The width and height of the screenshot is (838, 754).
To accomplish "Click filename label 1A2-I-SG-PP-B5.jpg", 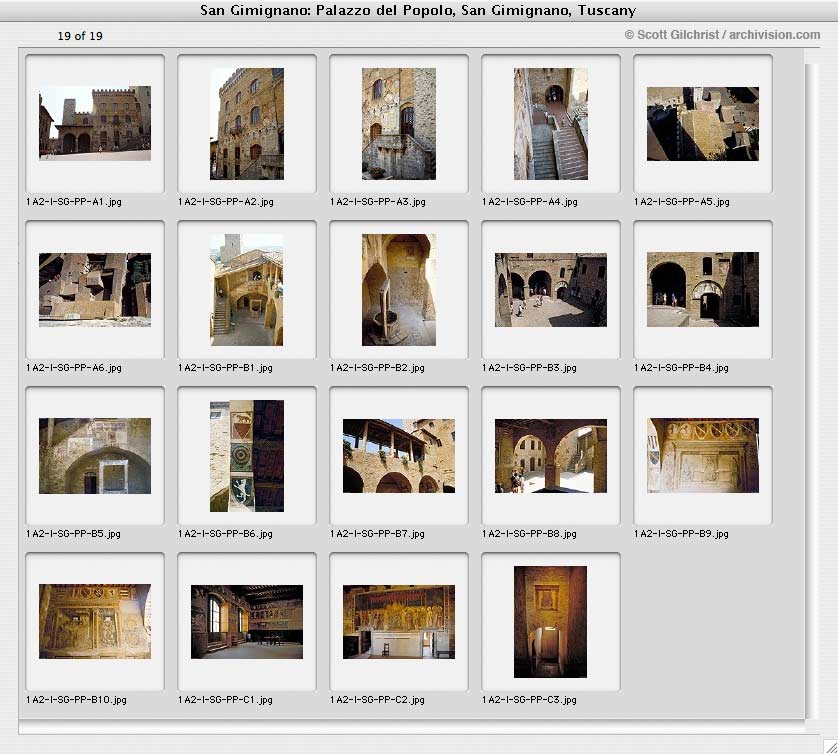I will pos(73,534).
